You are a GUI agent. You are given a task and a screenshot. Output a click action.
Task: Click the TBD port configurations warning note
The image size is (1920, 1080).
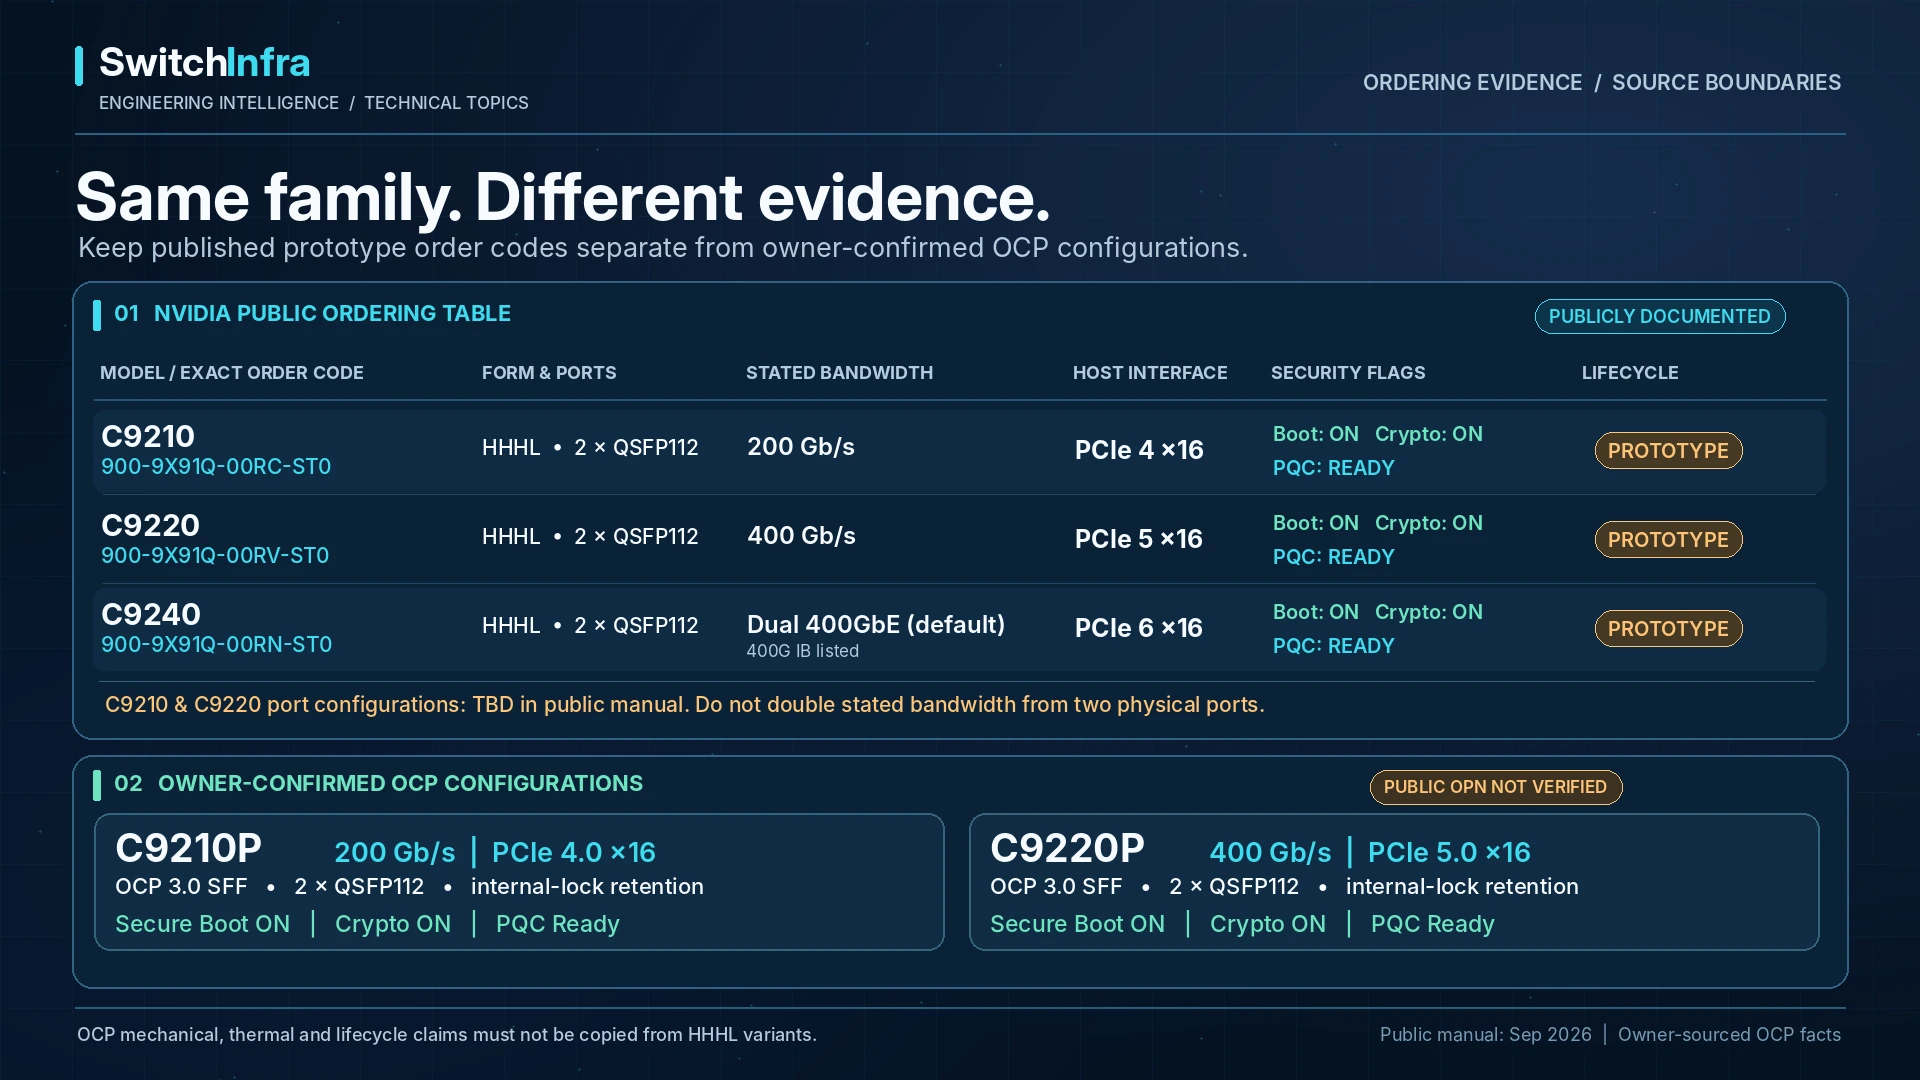pos(685,704)
